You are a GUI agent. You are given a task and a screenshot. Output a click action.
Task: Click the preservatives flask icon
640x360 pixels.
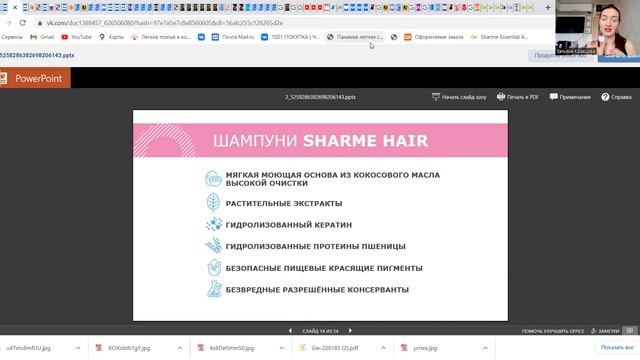coord(214,289)
